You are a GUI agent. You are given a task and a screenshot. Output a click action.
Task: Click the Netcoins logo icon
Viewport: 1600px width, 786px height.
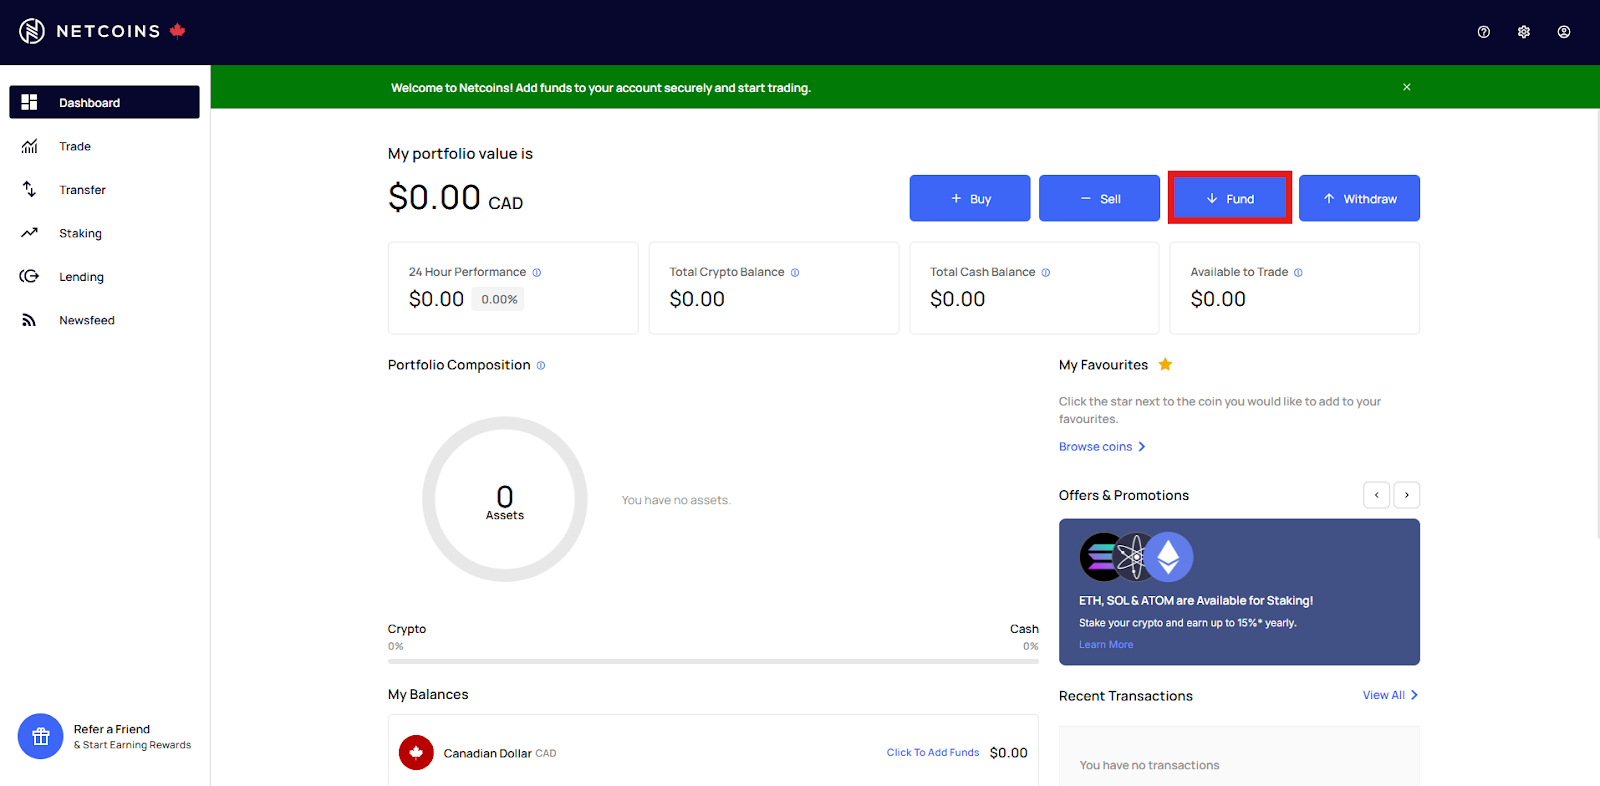(x=32, y=31)
